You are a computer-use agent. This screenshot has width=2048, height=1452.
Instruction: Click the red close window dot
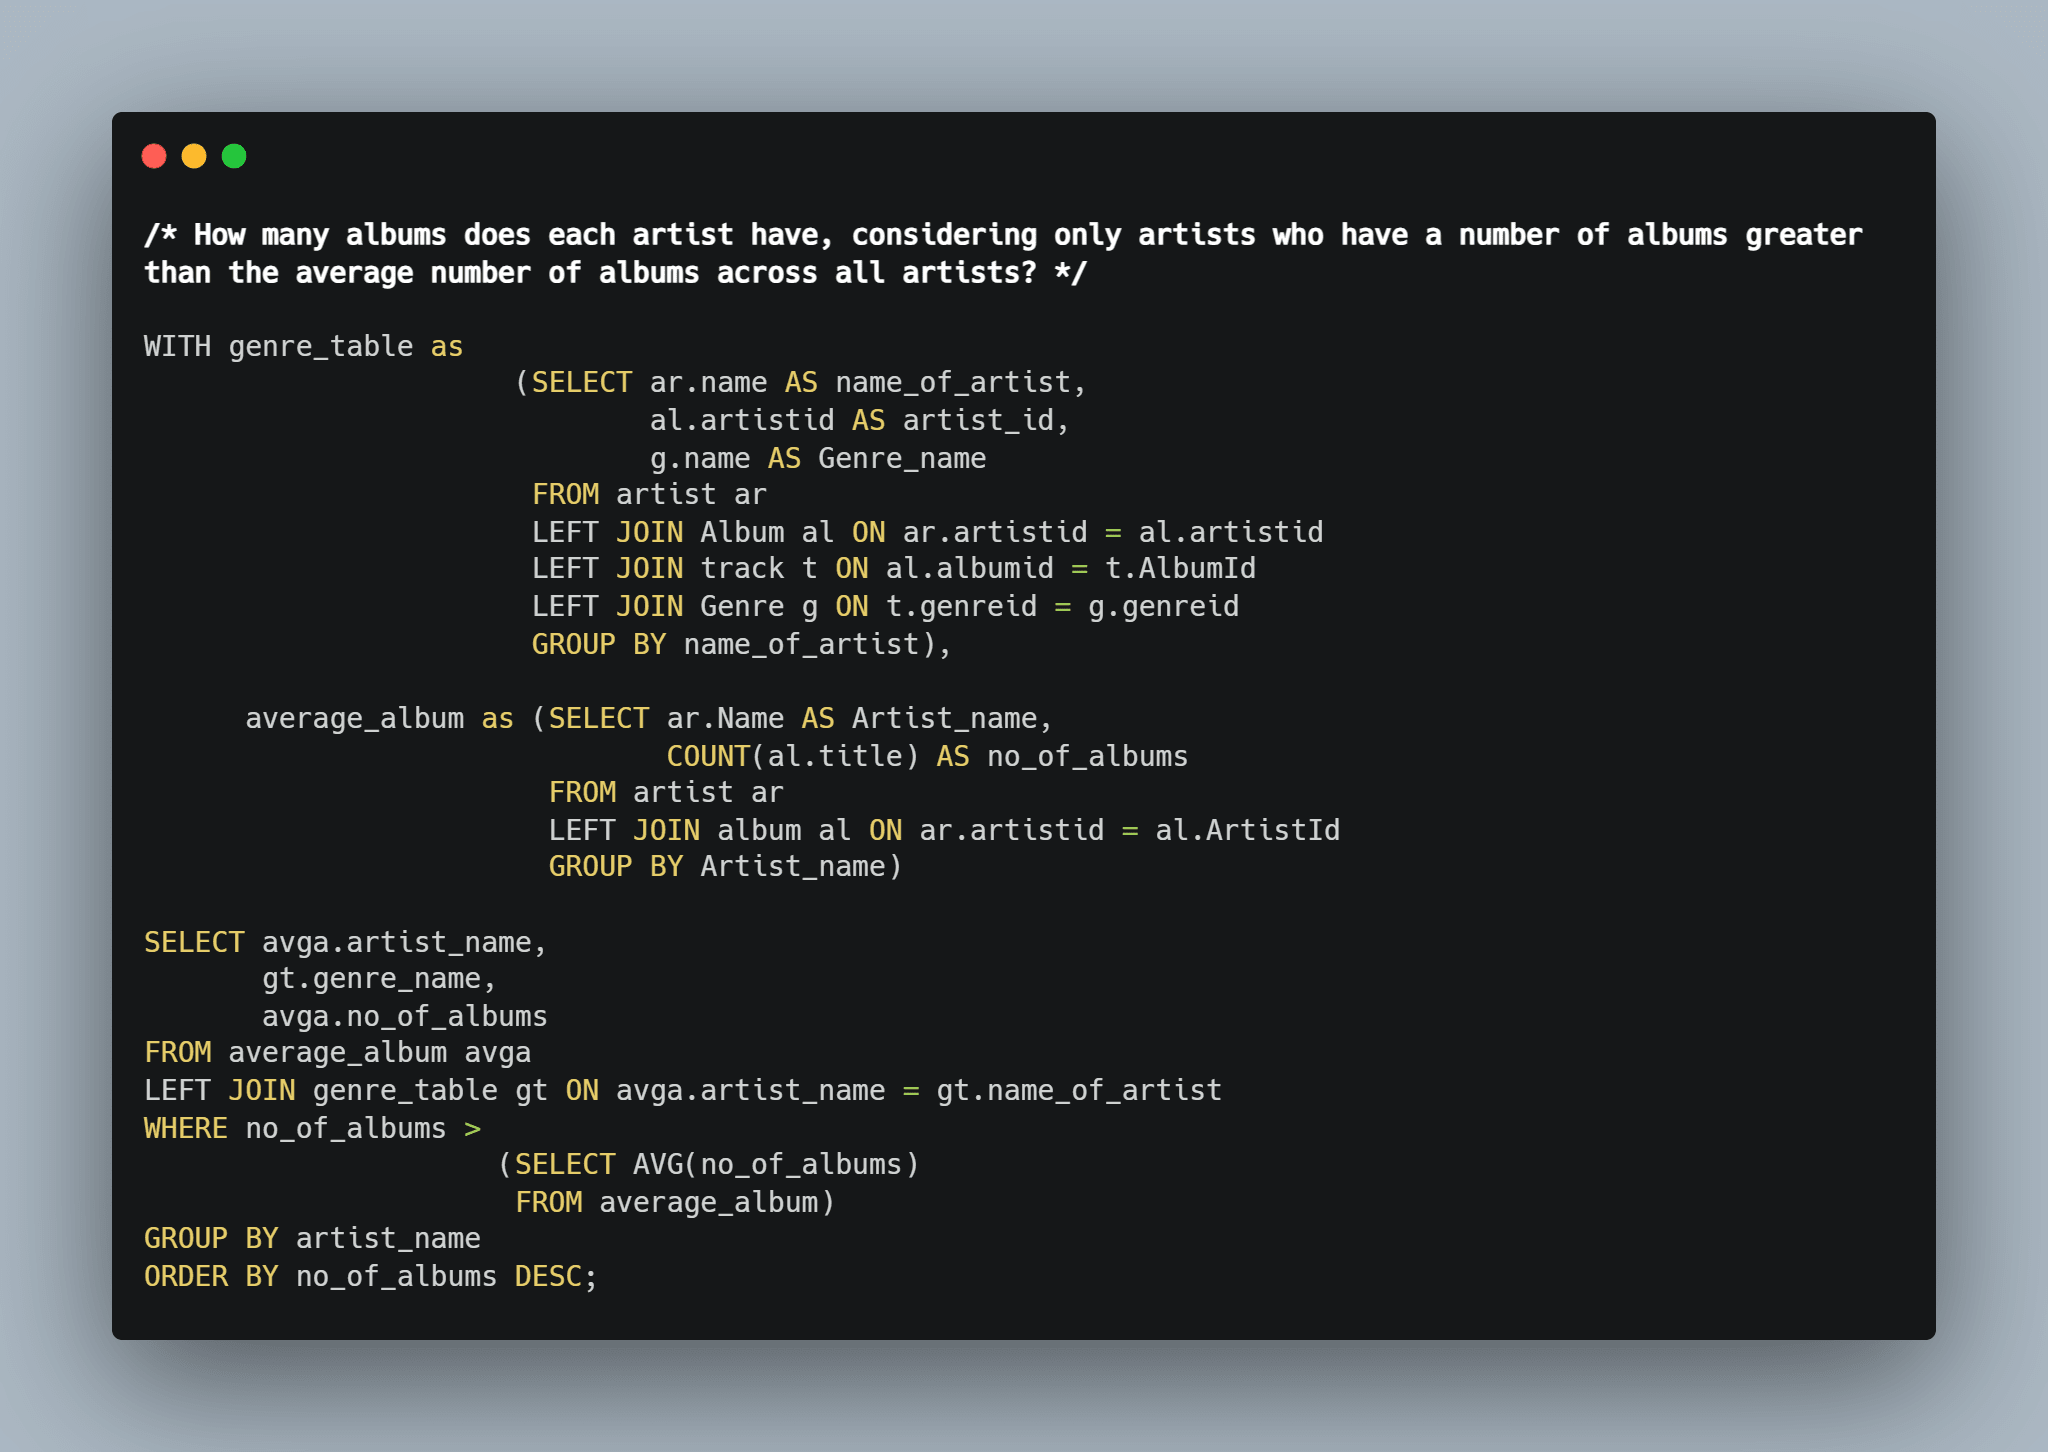tap(154, 156)
